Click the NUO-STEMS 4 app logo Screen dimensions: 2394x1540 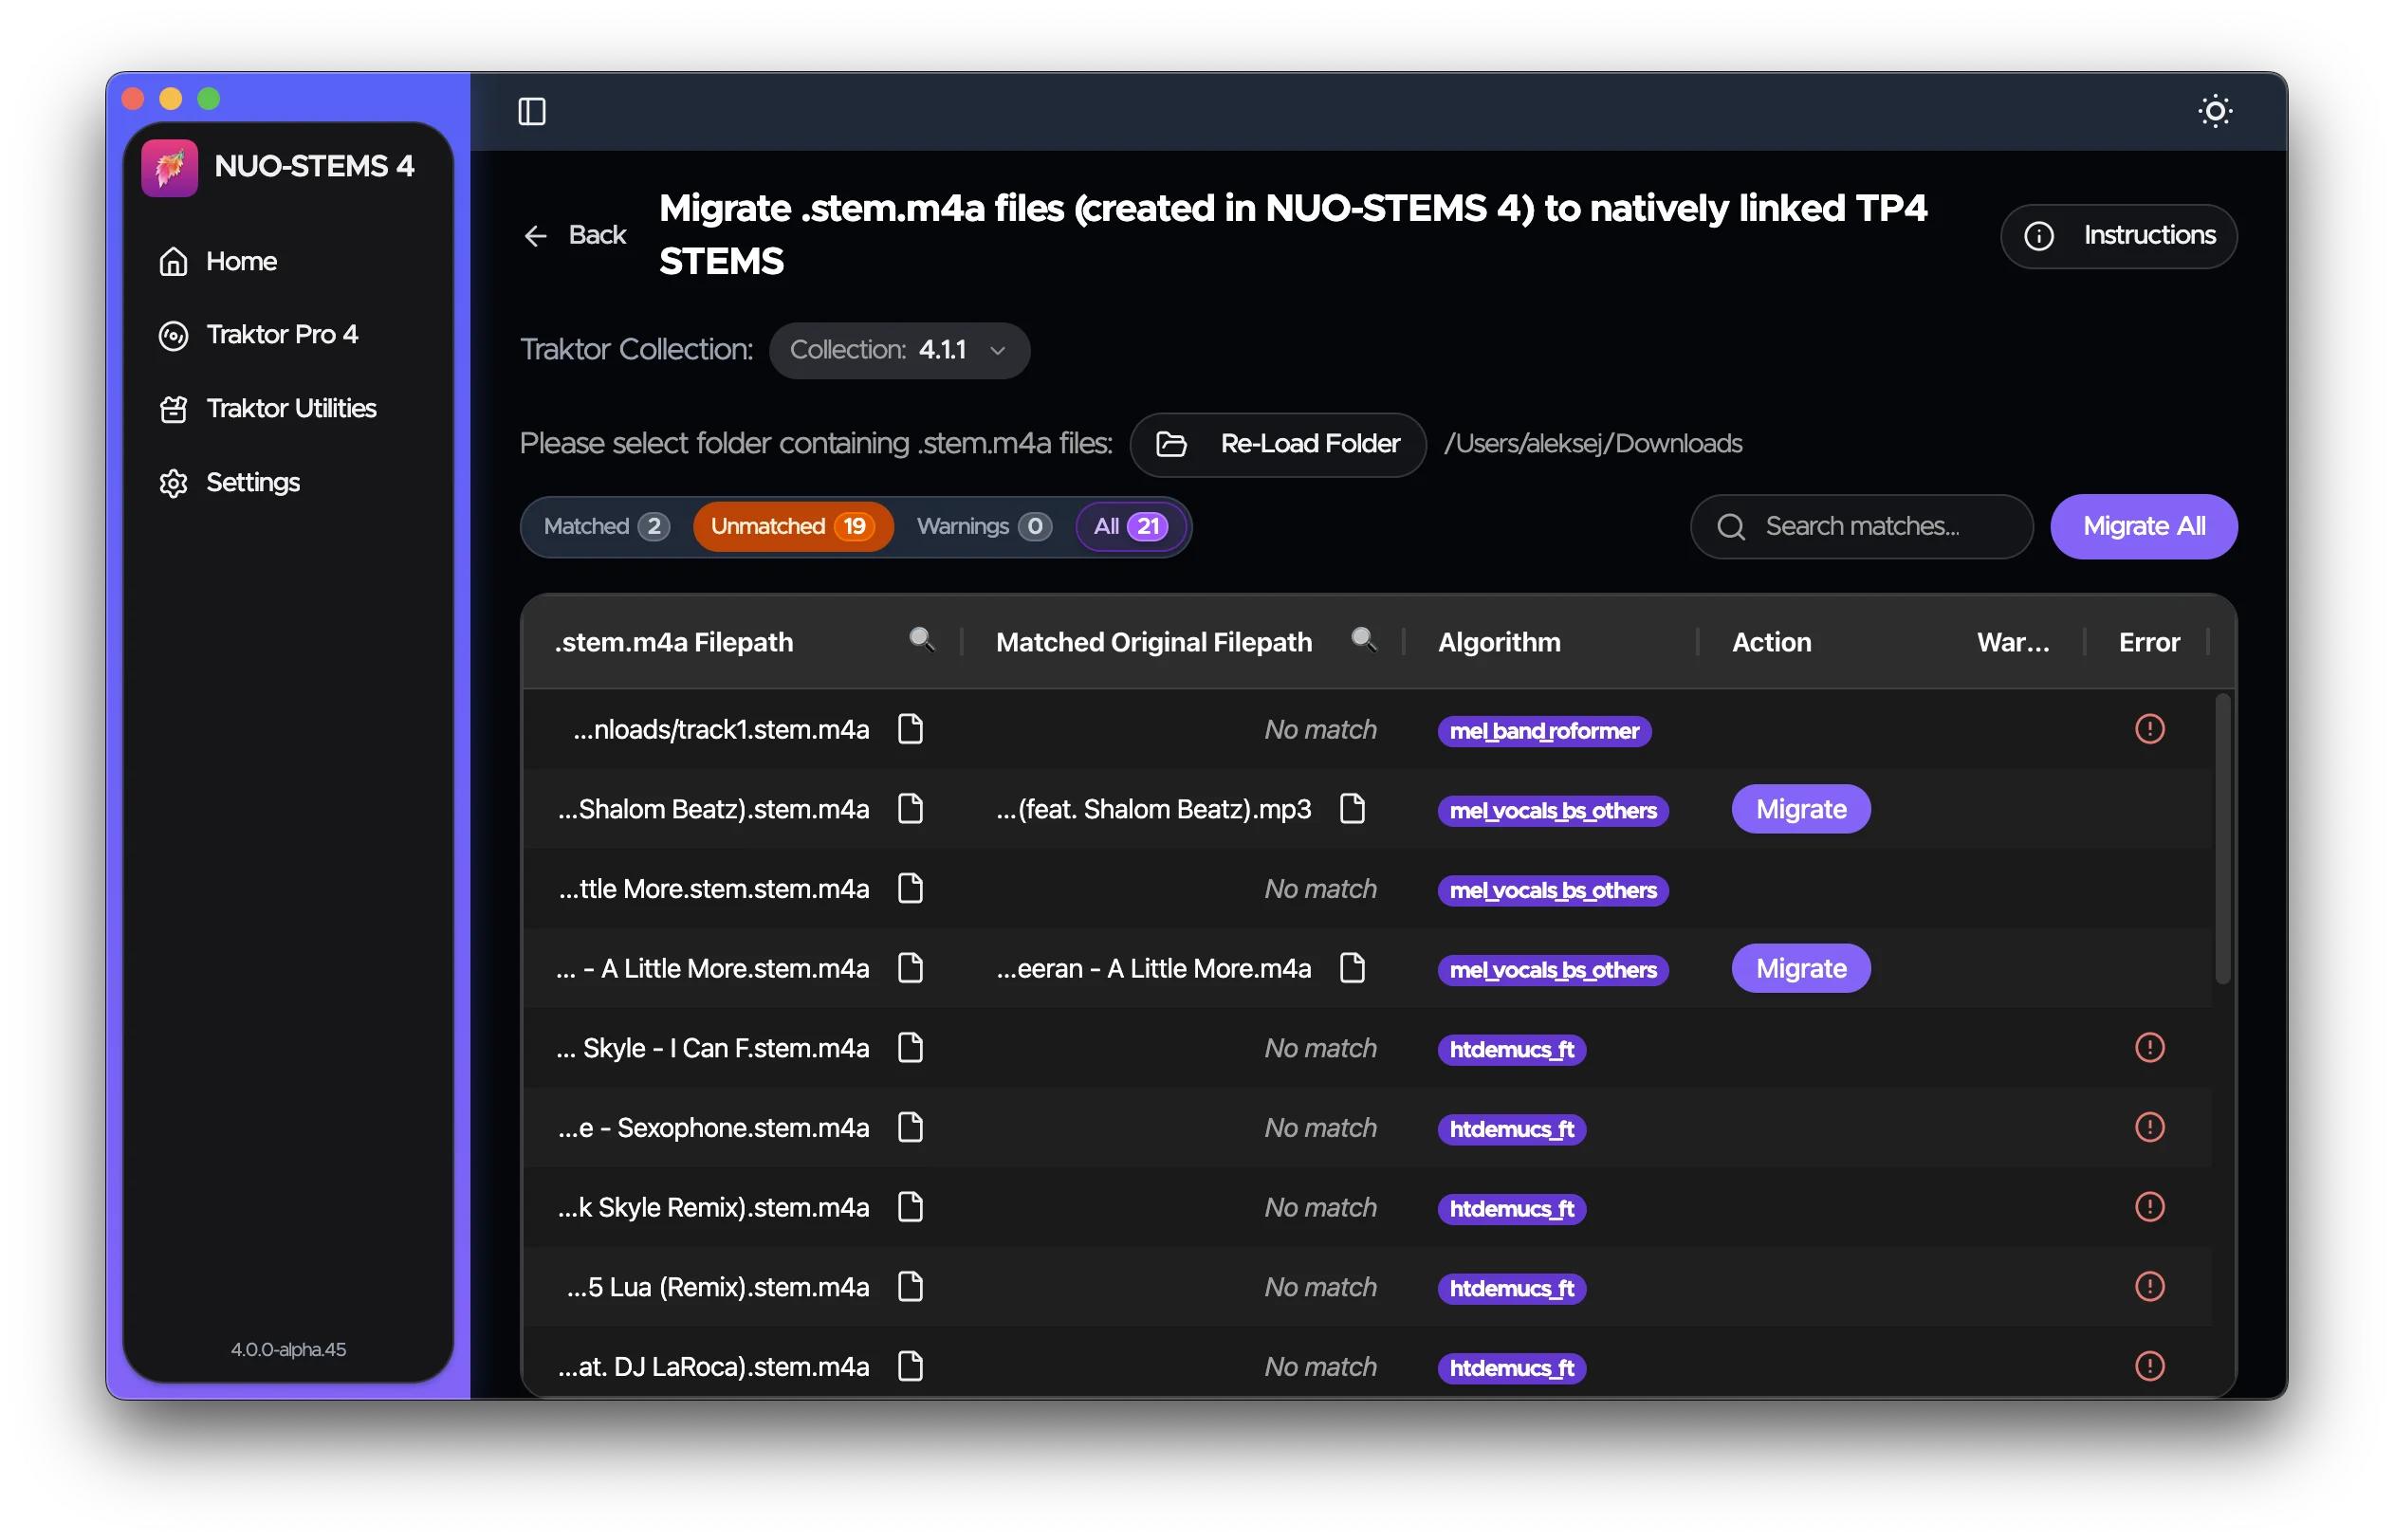pos(170,167)
